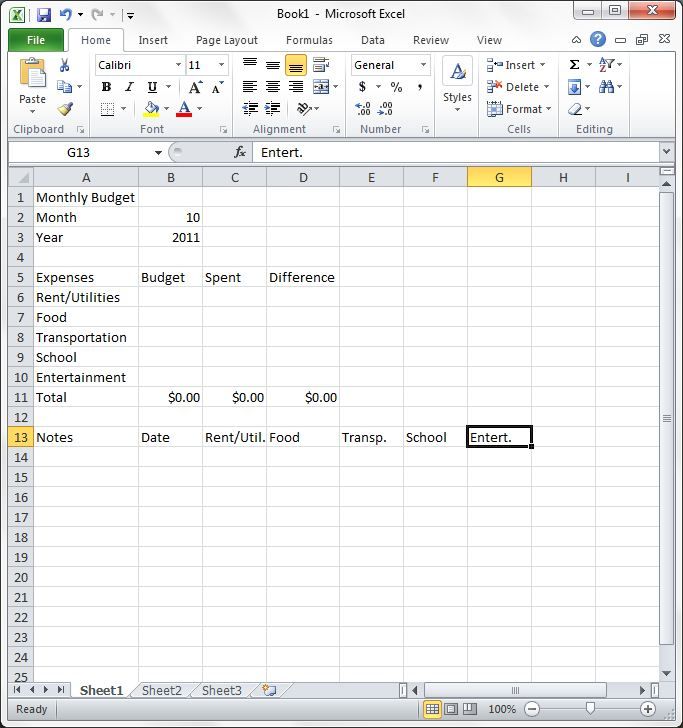This screenshot has height=728, width=683.
Task: Toggle Align Text Left
Action: point(250,87)
